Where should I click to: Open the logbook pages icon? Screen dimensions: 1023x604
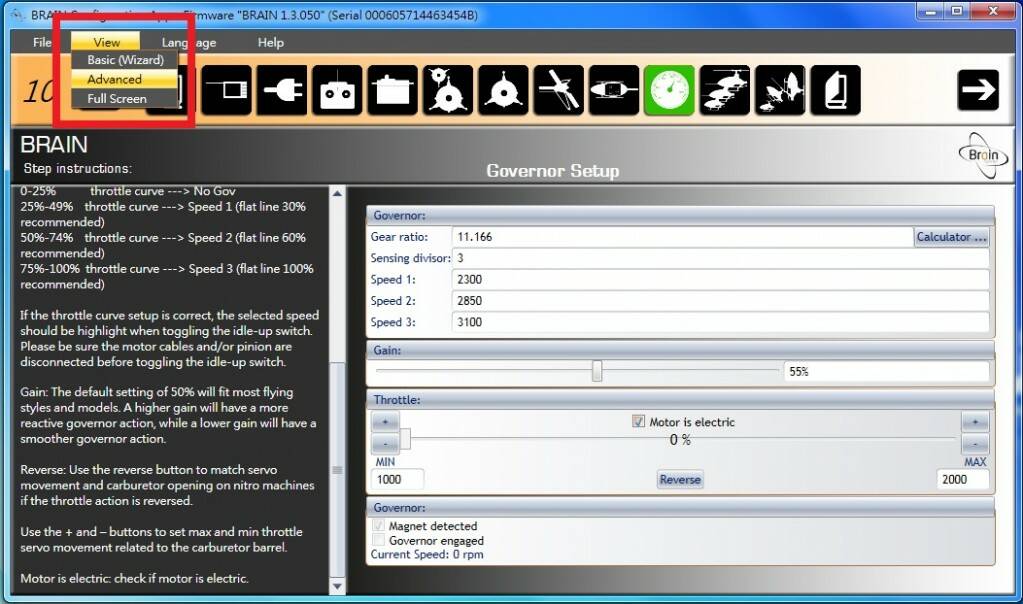coord(836,90)
